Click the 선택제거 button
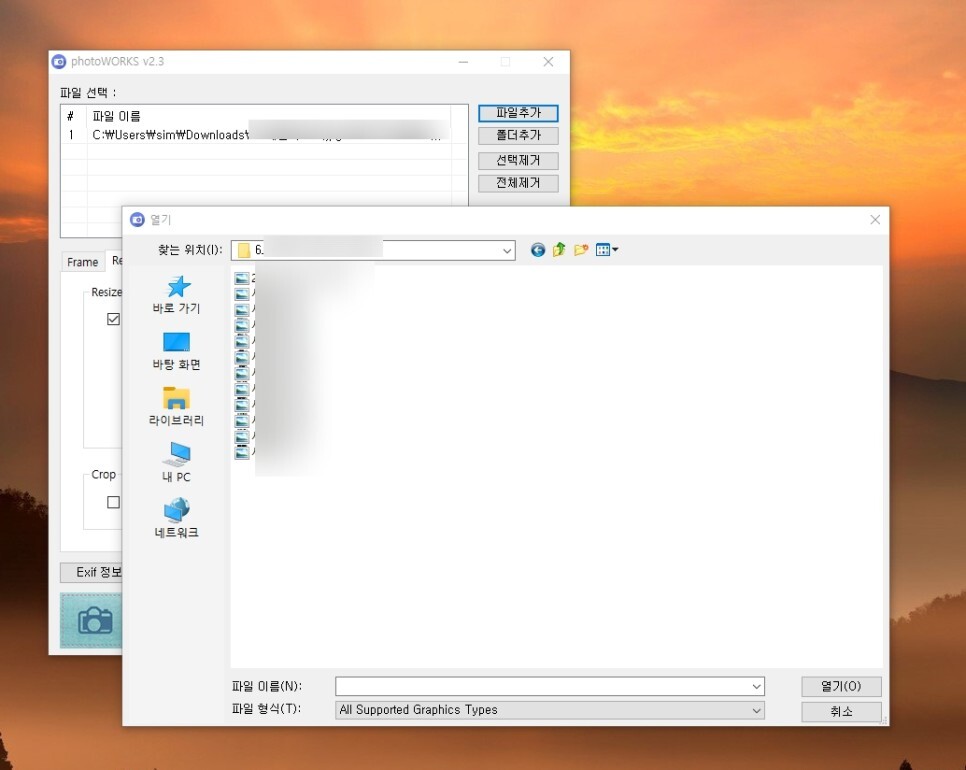 [518, 161]
